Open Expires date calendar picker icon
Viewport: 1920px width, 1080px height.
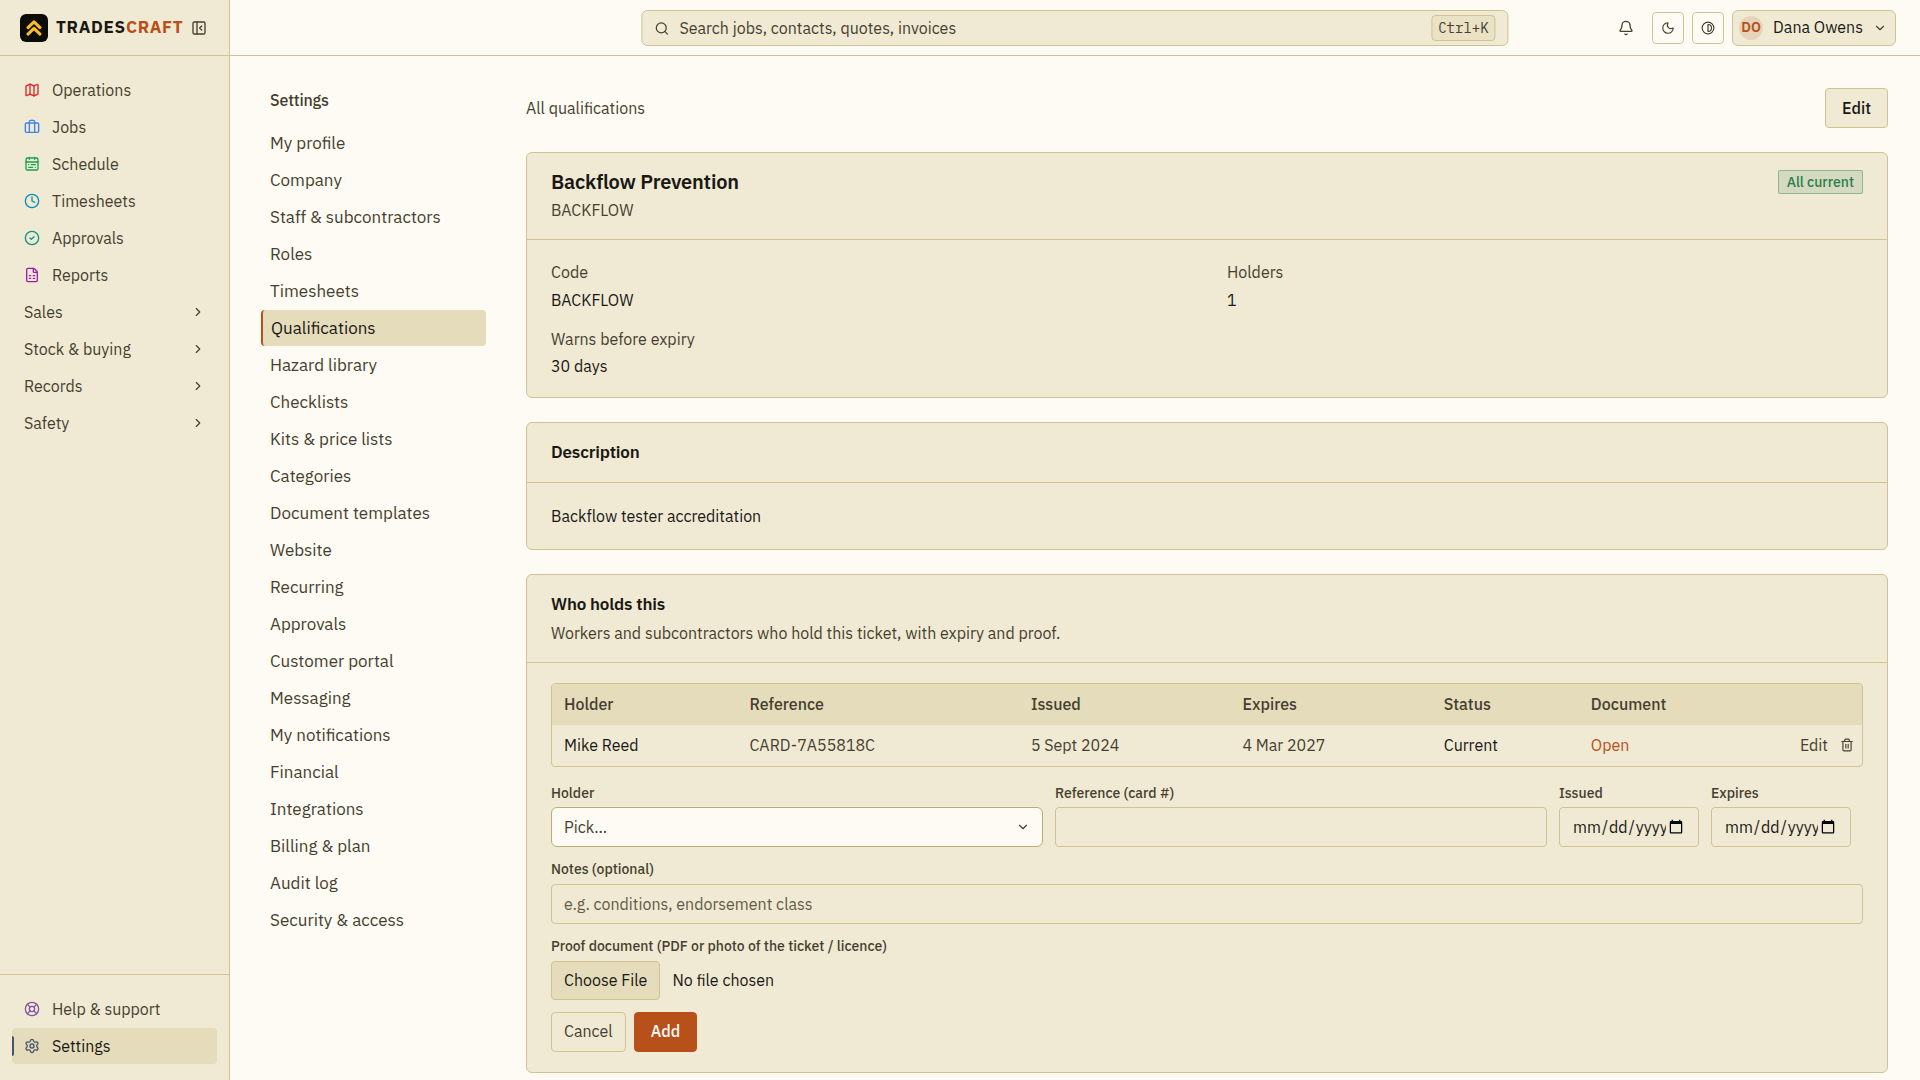tap(1829, 827)
